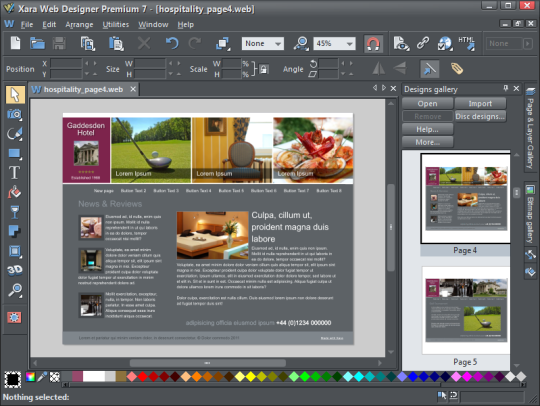Click the Undo arrow icon
This screenshot has width=540, height=406.
(x=172, y=43)
